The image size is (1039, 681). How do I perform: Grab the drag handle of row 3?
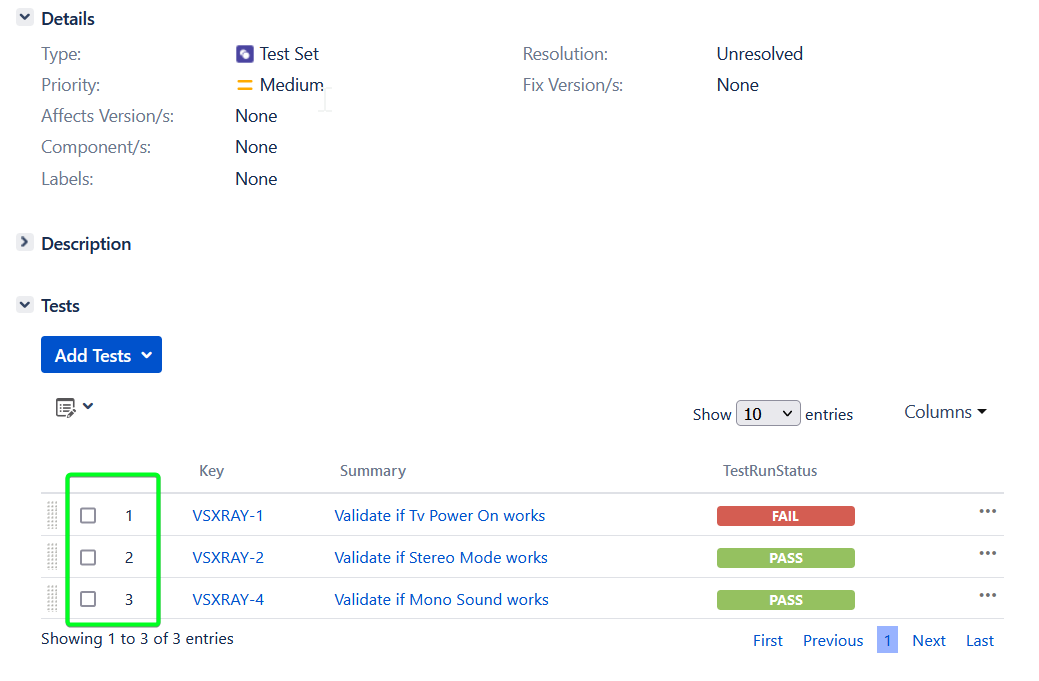tap(51, 599)
